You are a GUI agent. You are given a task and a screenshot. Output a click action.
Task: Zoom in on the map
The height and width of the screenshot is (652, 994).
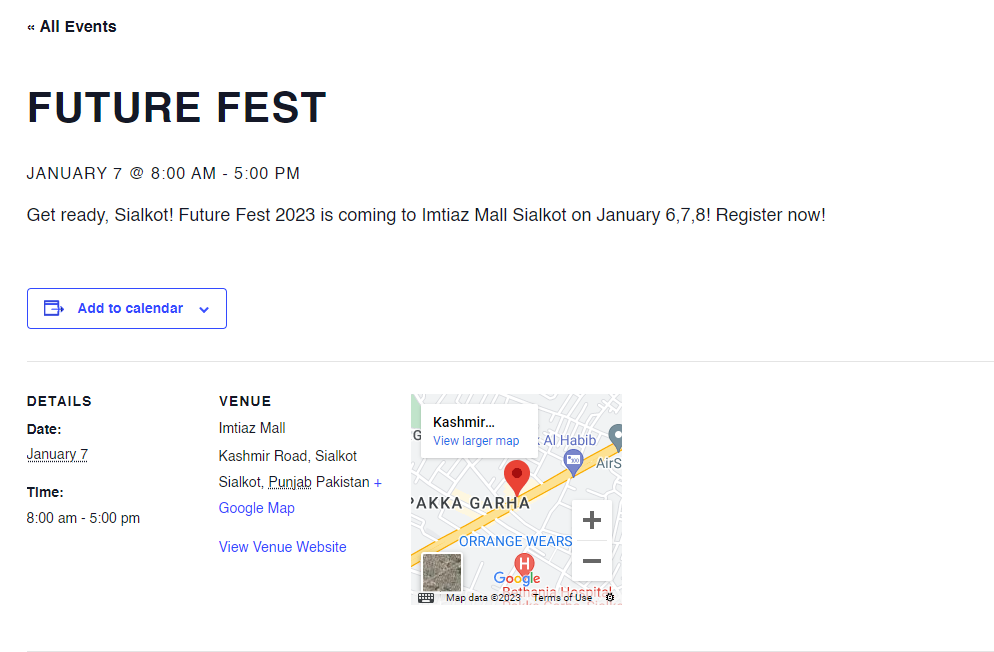(x=591, y=520)
